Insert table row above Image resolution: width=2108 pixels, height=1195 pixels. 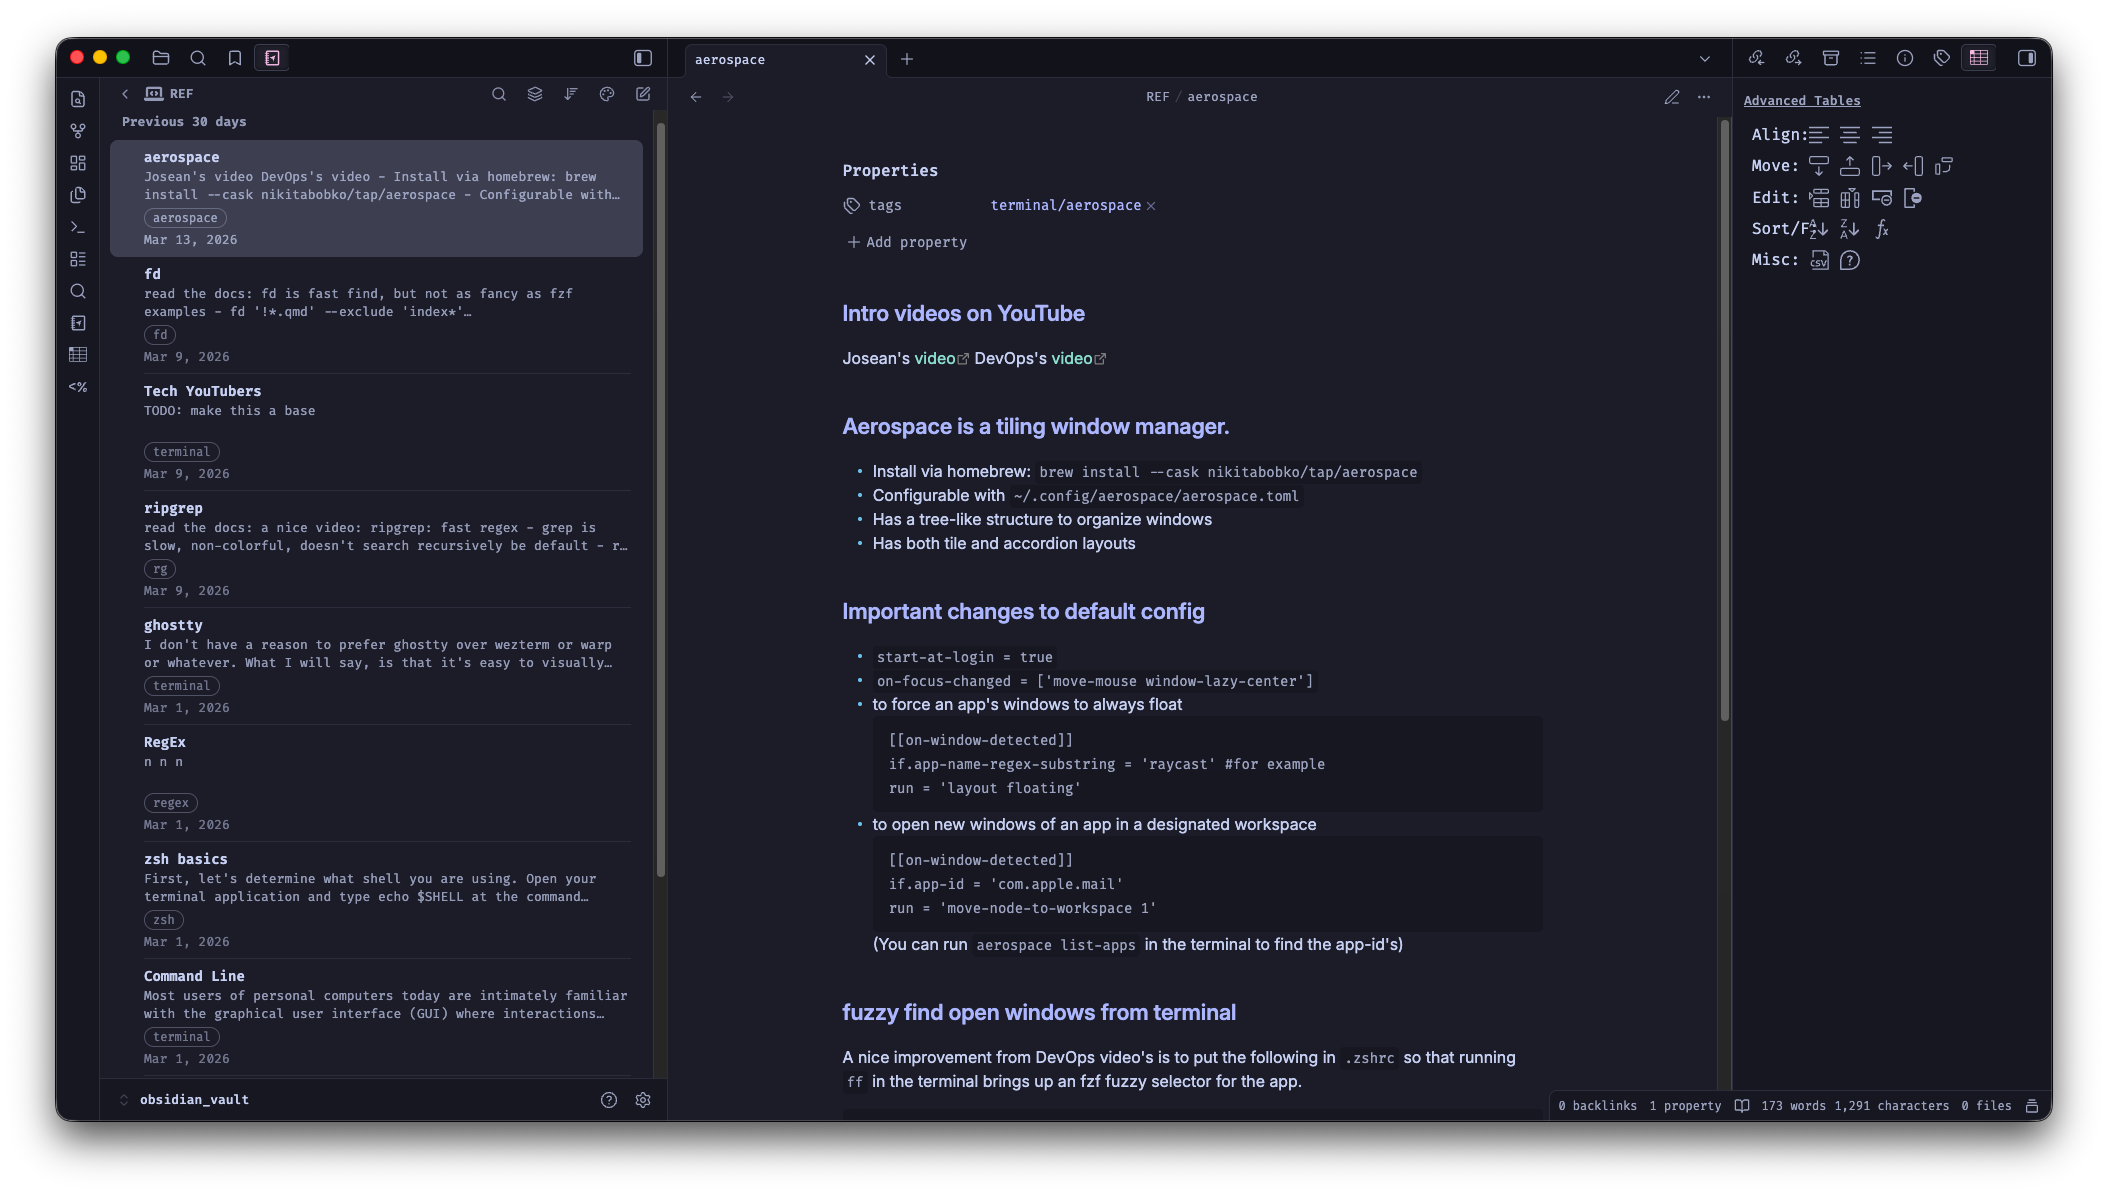click(1819, 198)
